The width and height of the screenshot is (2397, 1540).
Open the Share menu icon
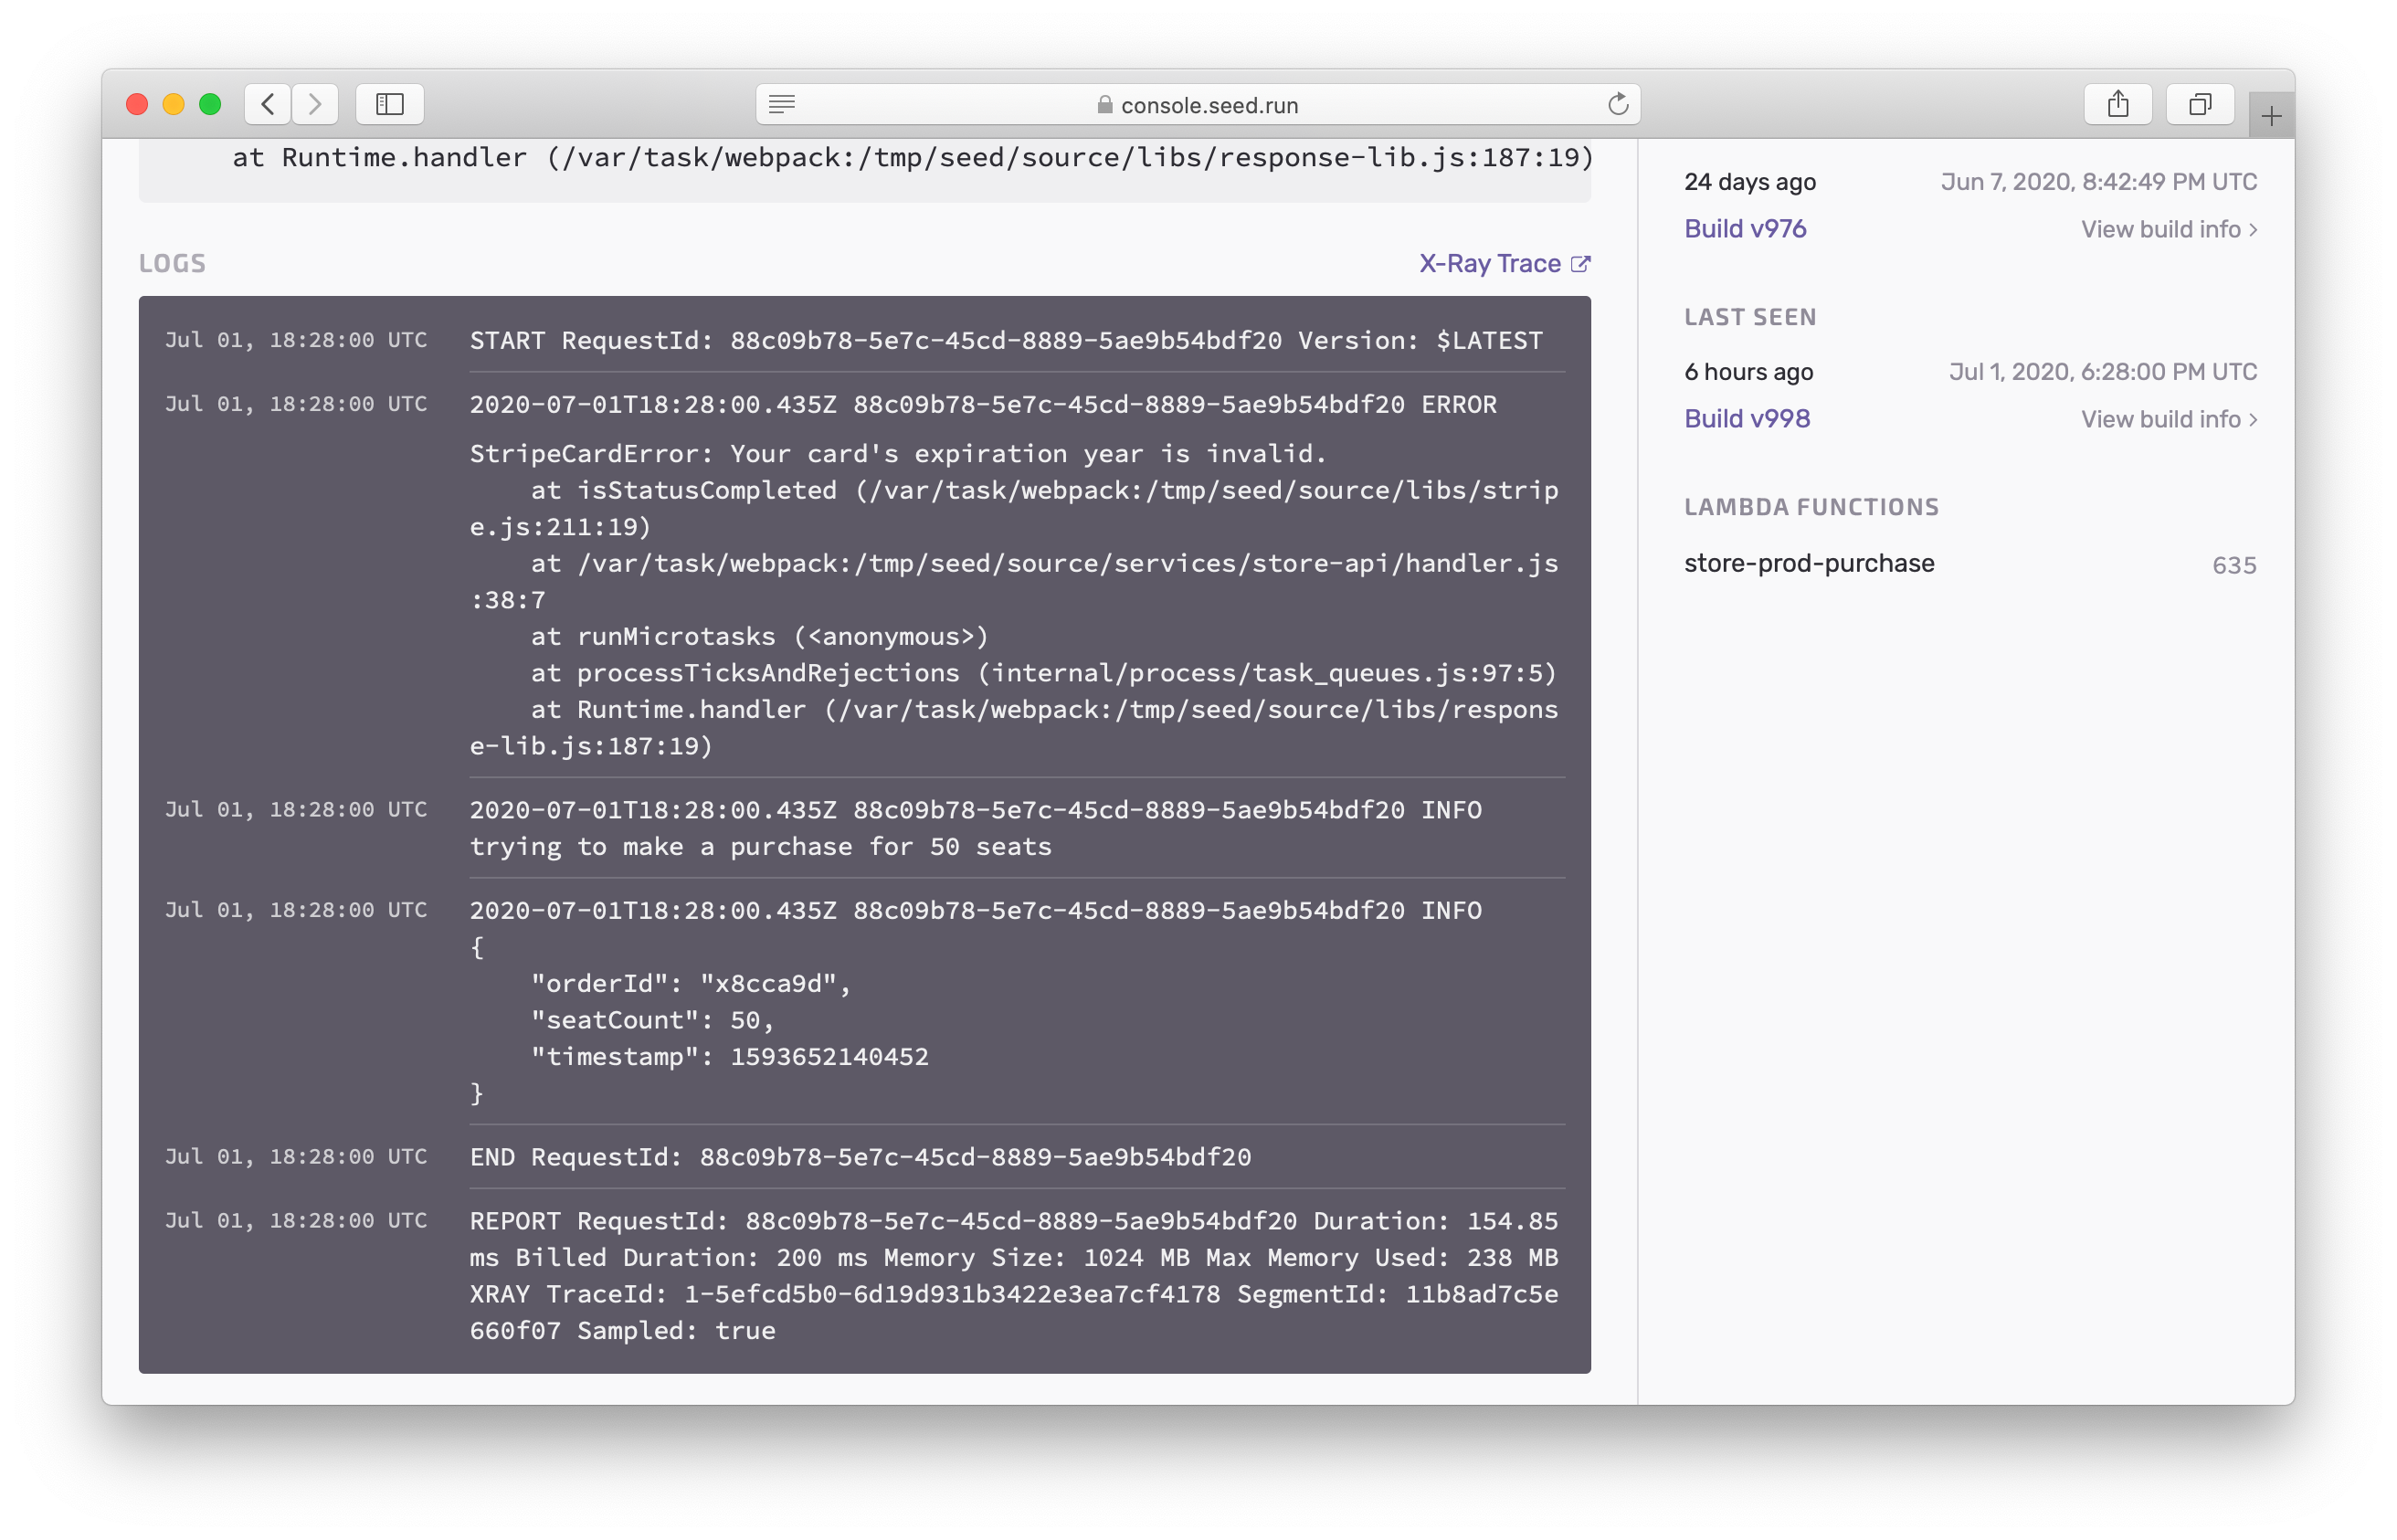click(2118, 104)
